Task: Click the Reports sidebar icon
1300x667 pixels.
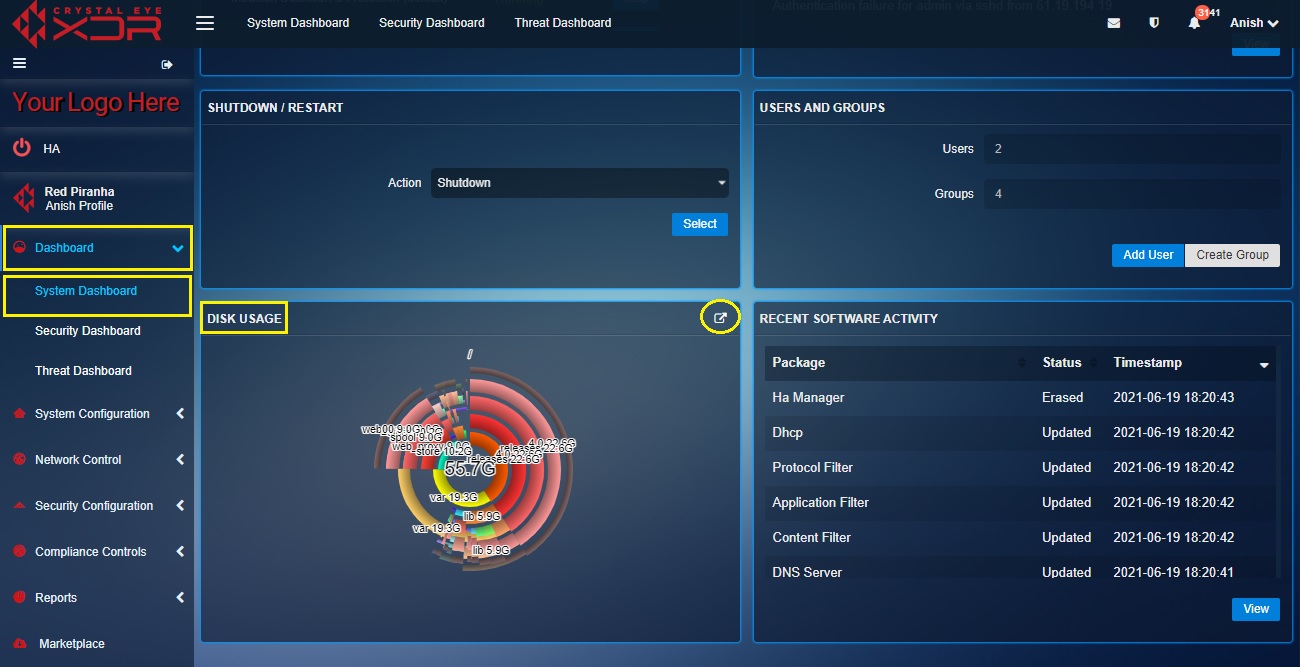Action: pyautogui.click(x=19, y=598)
